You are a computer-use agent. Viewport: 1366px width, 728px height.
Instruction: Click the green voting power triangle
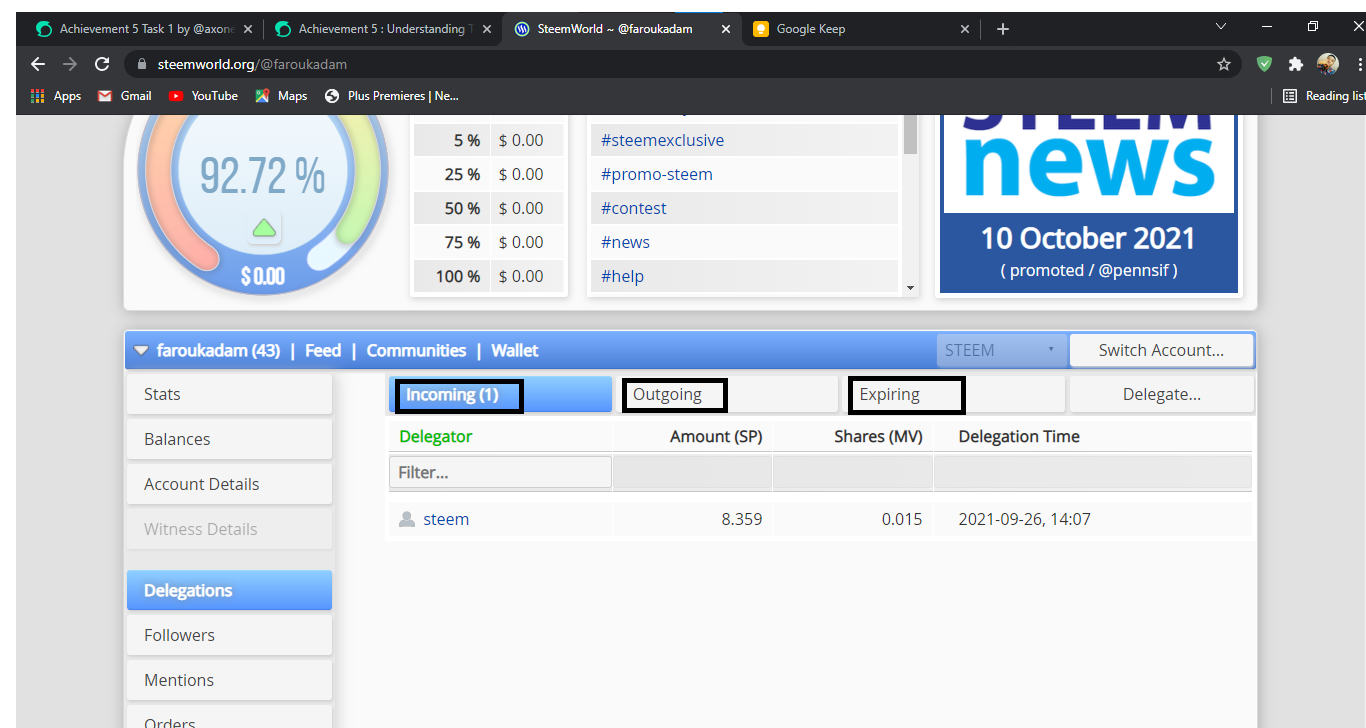(264, 228)
